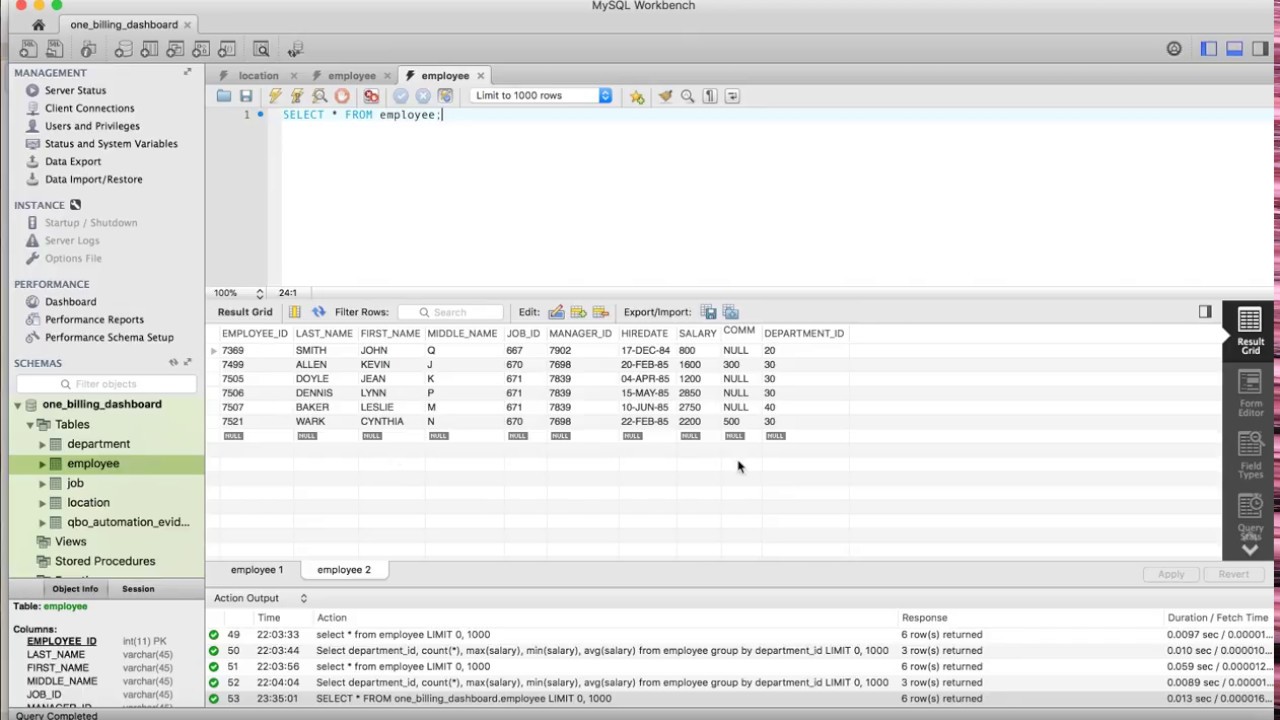Switch to the employee 1 result tab

(x=257, y=570)
